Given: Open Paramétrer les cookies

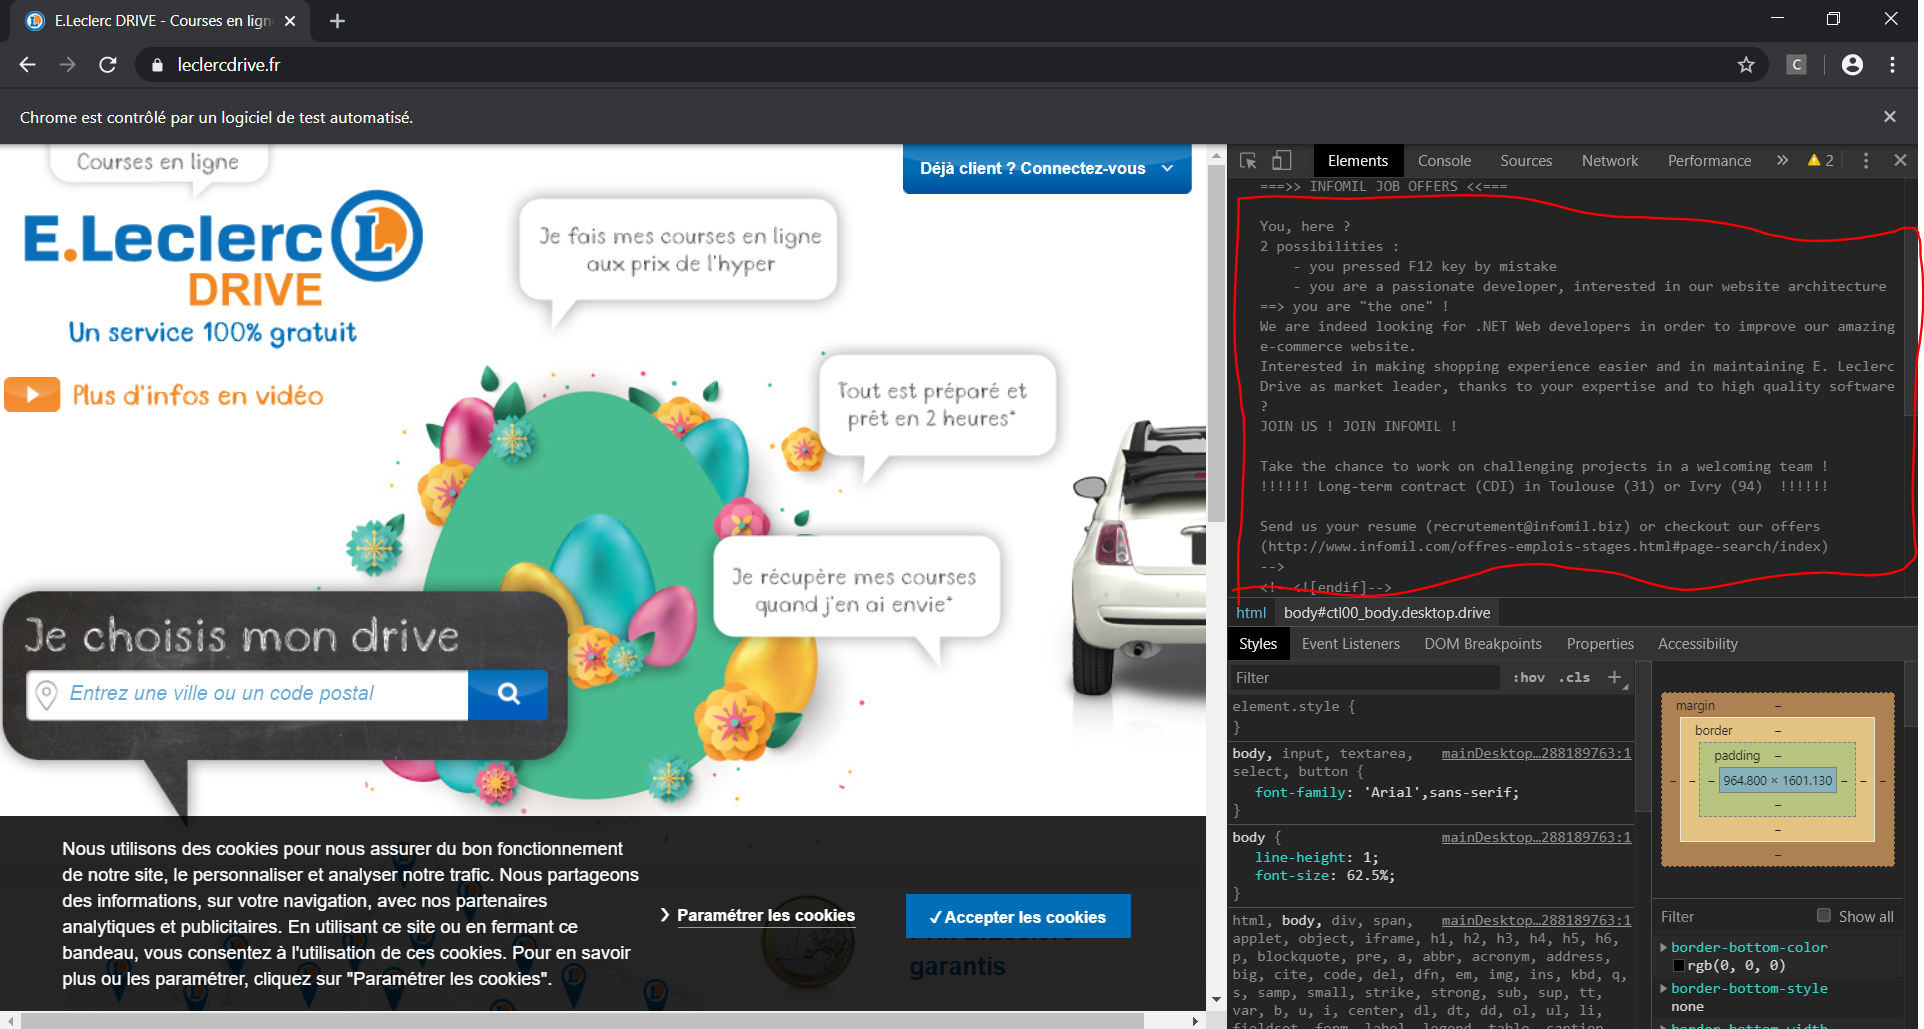Looking at the screenshot, I should pyautogui.click(x=766, y=915).
